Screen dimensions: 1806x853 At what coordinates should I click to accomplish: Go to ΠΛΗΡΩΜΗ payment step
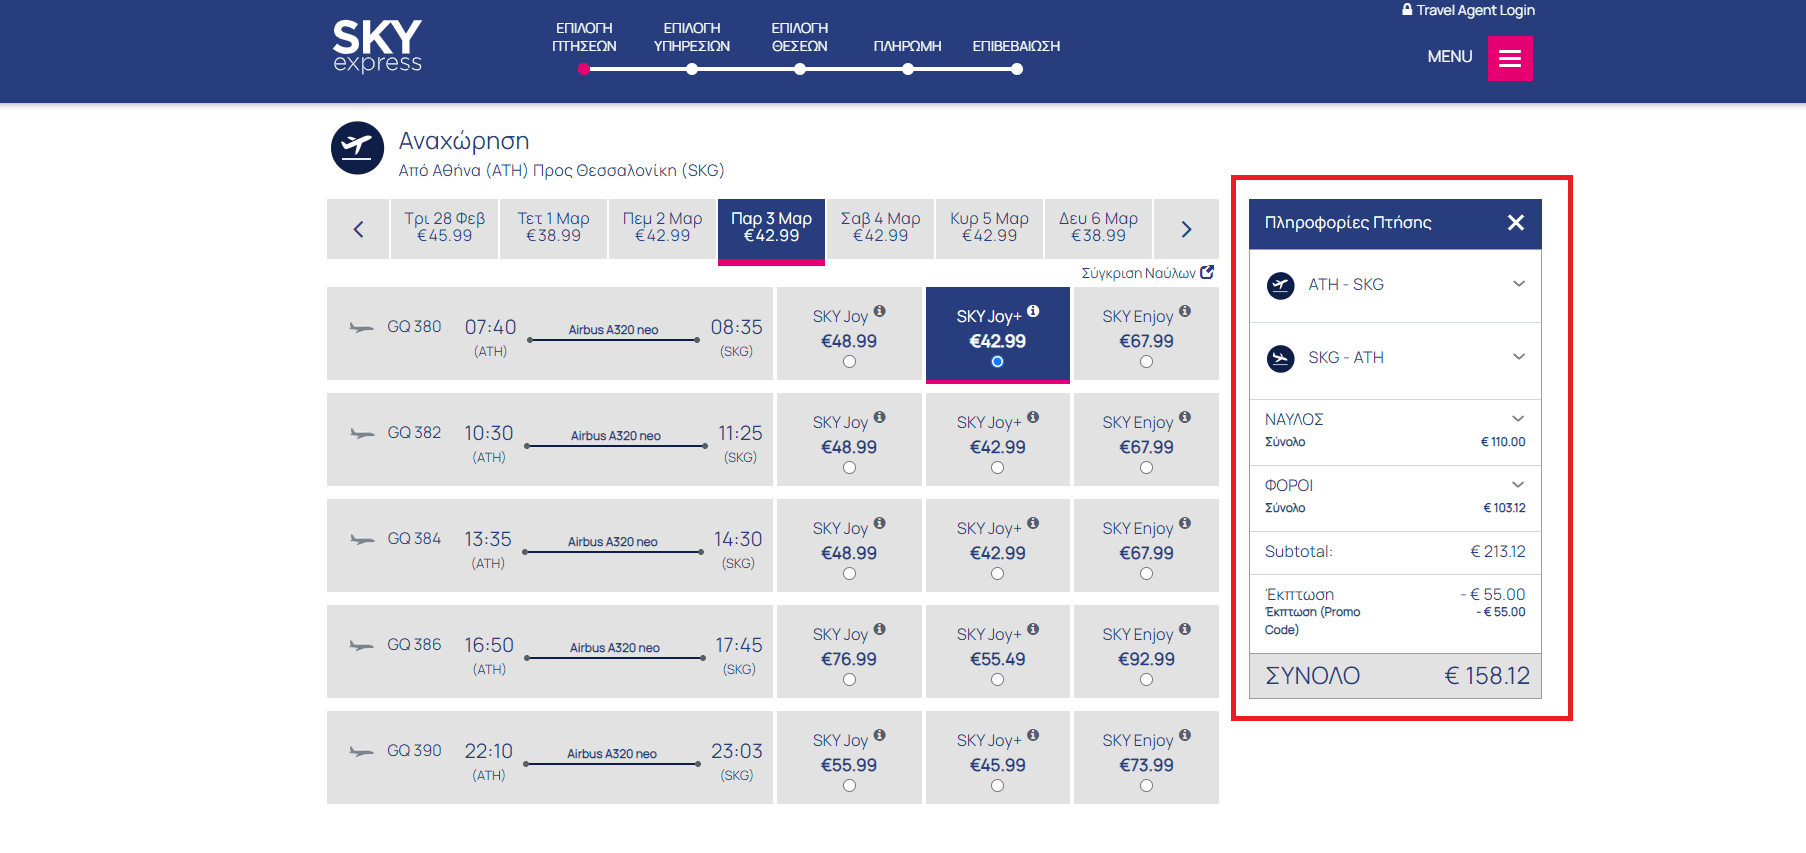point(907,46)
